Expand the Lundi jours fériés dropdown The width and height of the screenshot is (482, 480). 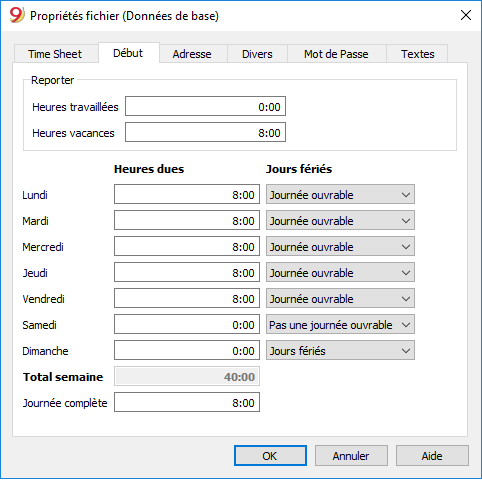coord(340,194)
